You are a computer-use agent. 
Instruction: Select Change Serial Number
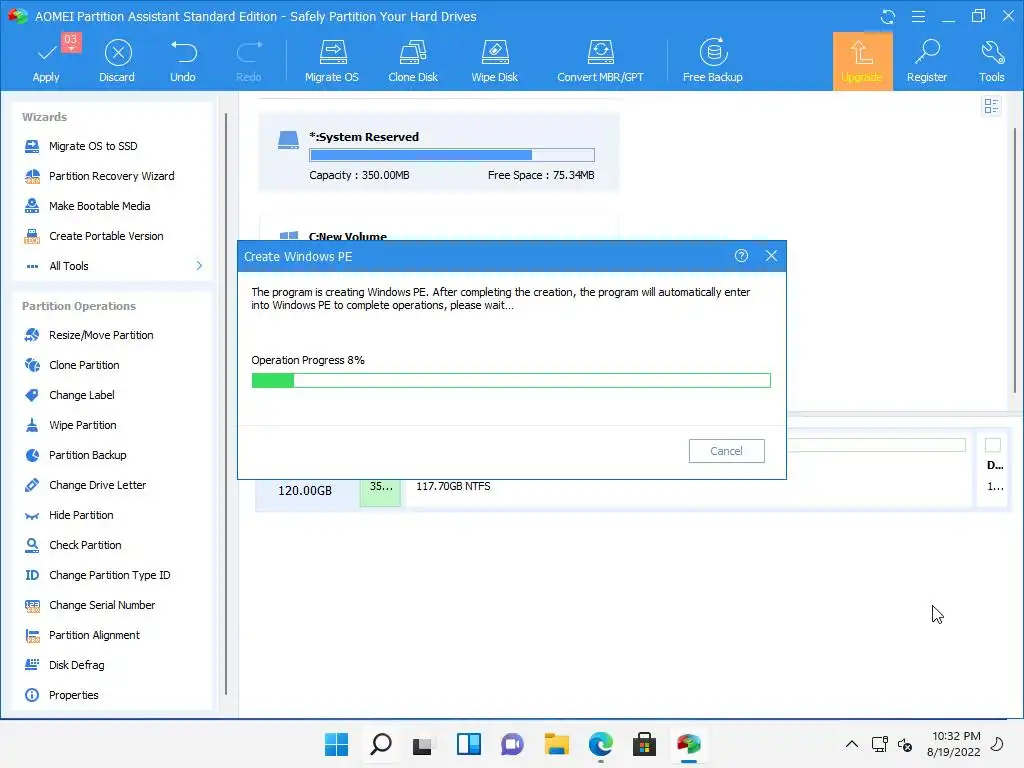102,605
